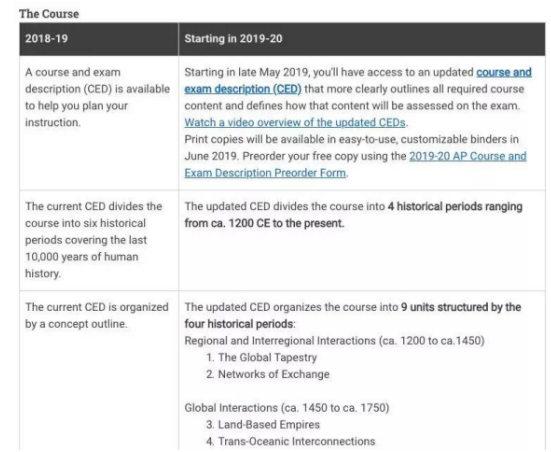Click 'Global Interactions (ca. 1450 to ca. 1750)' heading
The height and width of the screenshot is (452, 551).
pyautogui.click(x=287, y=408)
